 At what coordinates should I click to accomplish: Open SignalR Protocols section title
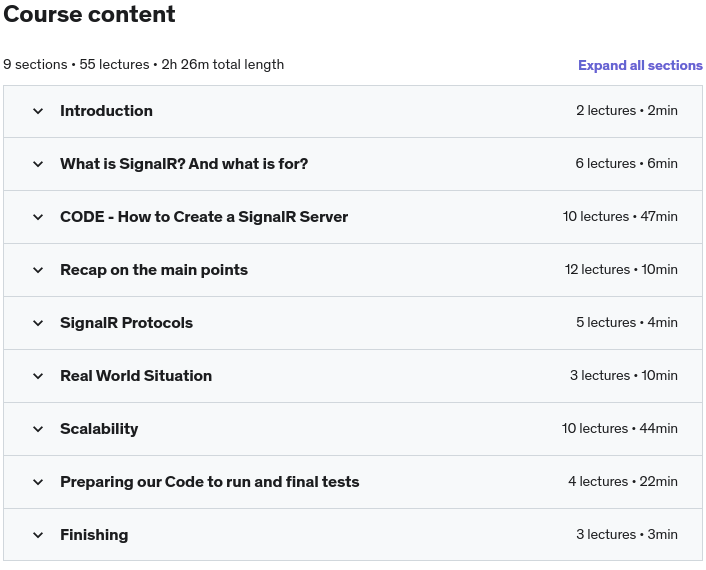(x=127, y=323)
